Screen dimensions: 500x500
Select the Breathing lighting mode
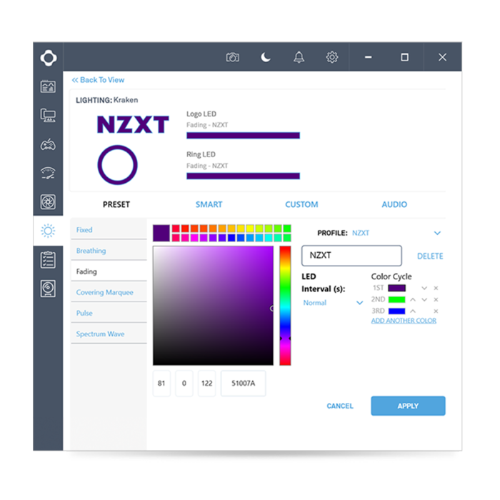[x=109, y=251]
